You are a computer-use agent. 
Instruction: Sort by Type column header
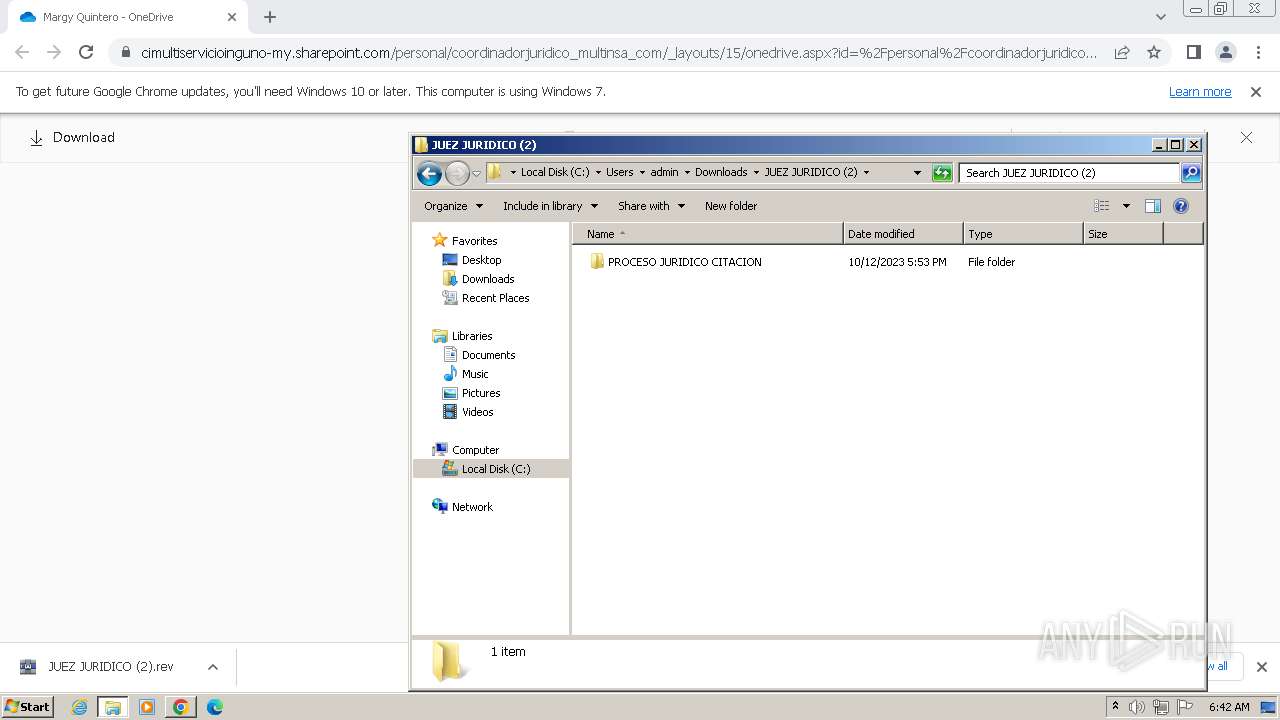click(x=1023, y=234)
